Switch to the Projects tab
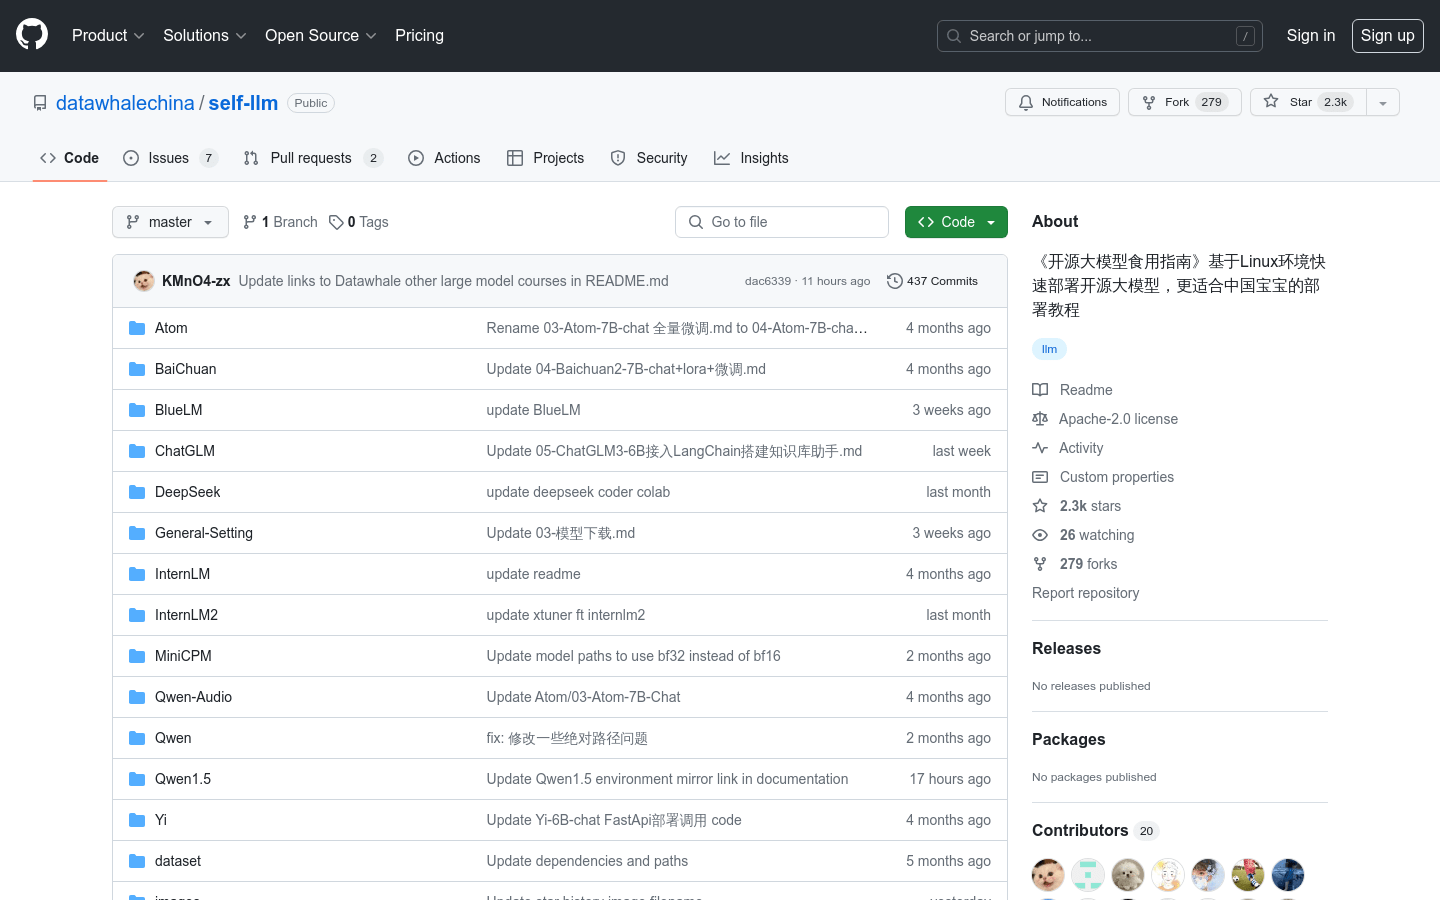 (x=545, y=158)
